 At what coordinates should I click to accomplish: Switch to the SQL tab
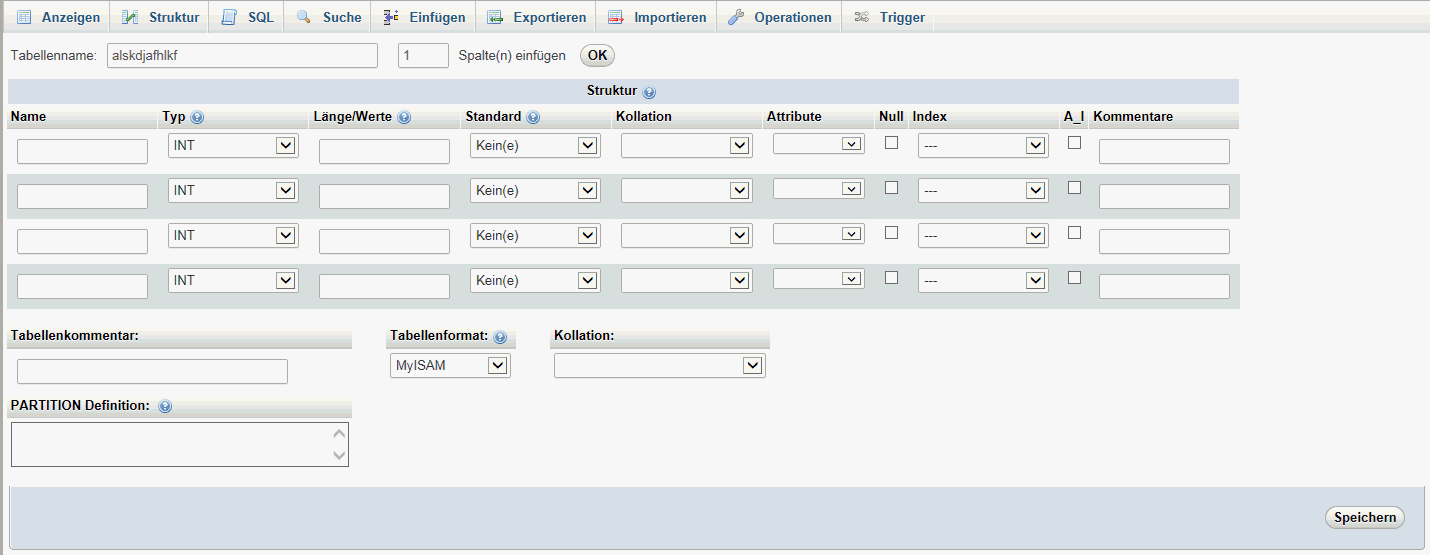pyautogui.click(x=248, y=17)
